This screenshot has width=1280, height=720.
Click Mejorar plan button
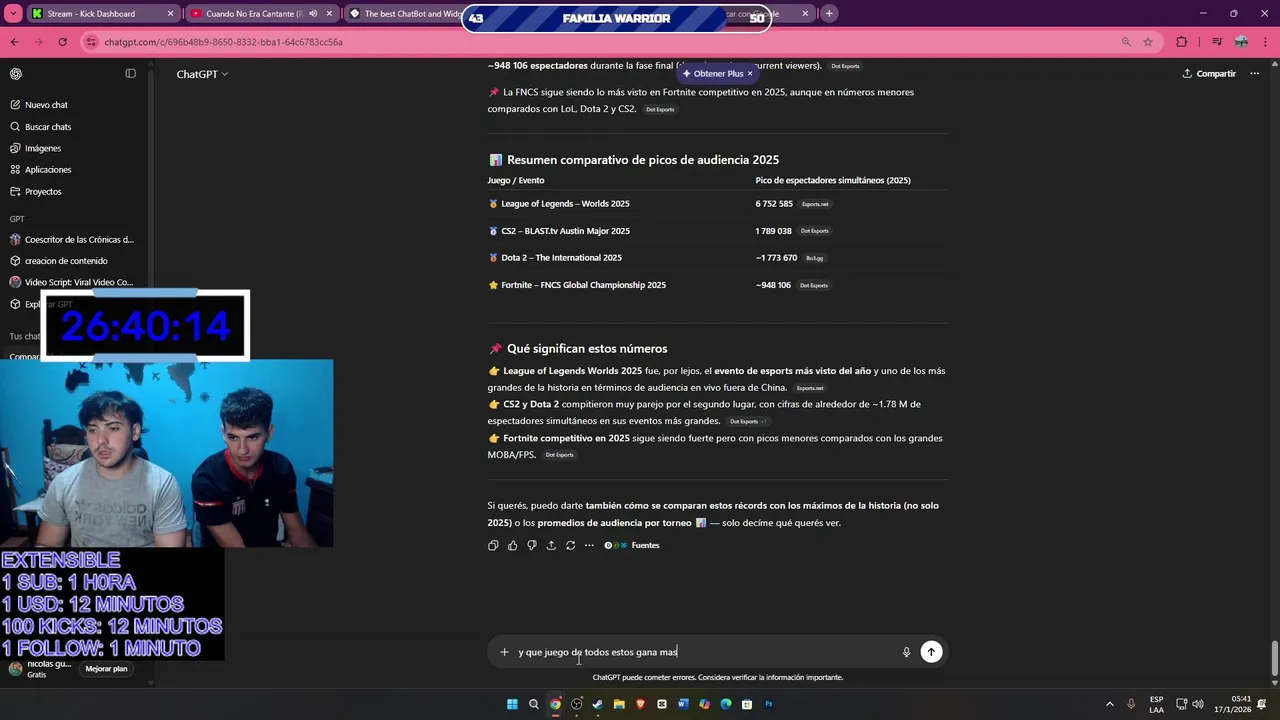tap(106, 669)
